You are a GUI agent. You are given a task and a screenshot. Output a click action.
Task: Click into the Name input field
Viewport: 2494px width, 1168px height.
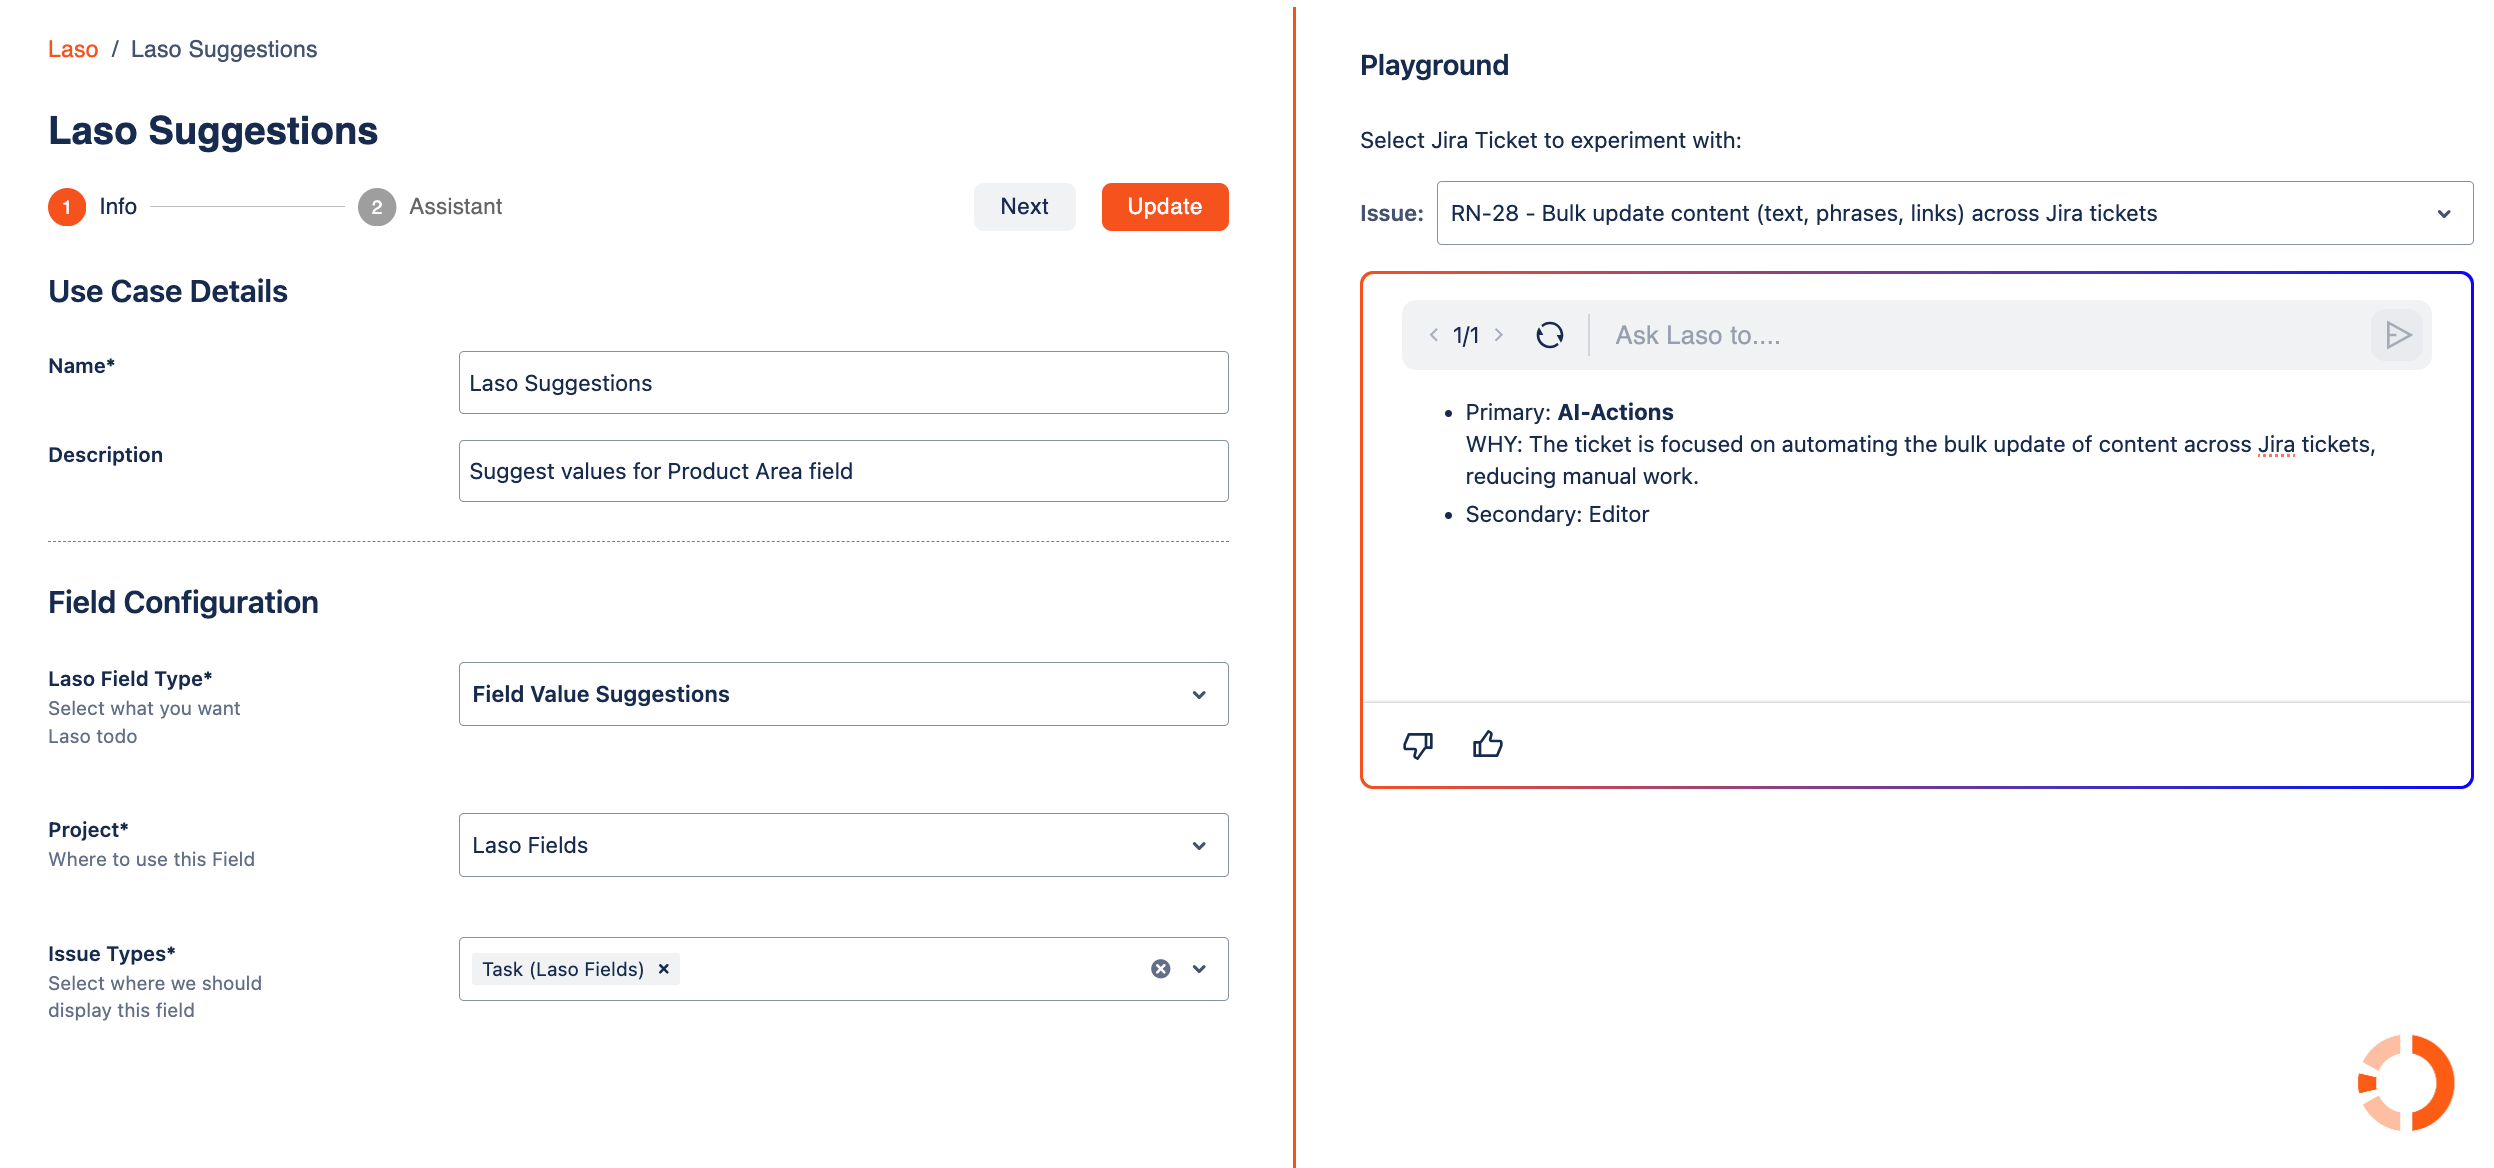point(843,383)
